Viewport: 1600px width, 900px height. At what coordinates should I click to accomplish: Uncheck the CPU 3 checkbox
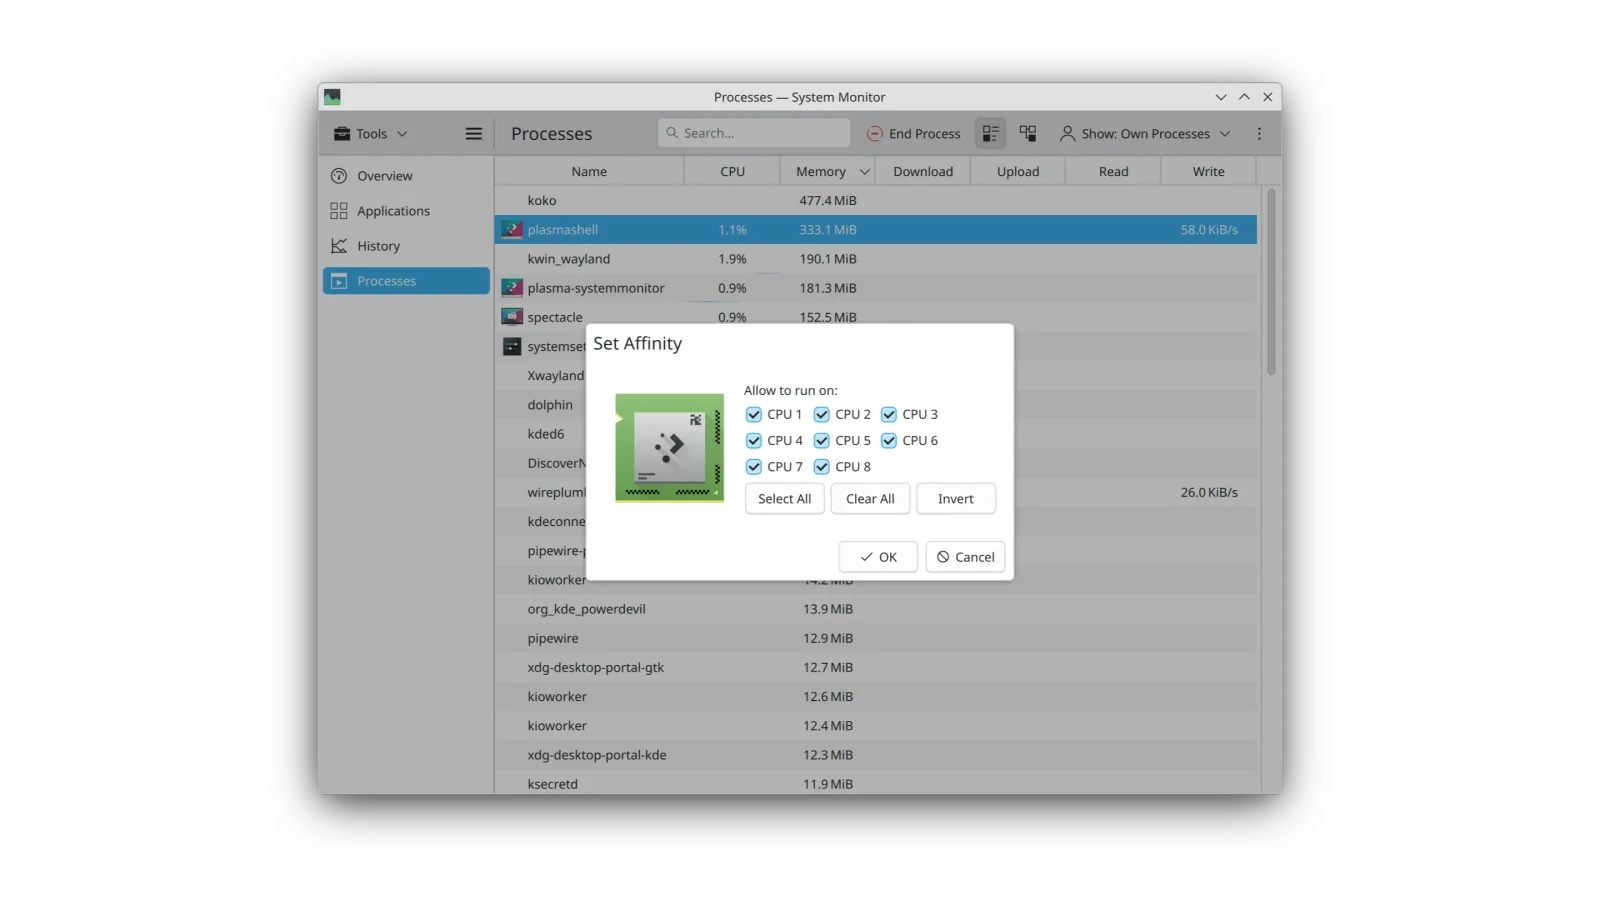click(889, 414)
